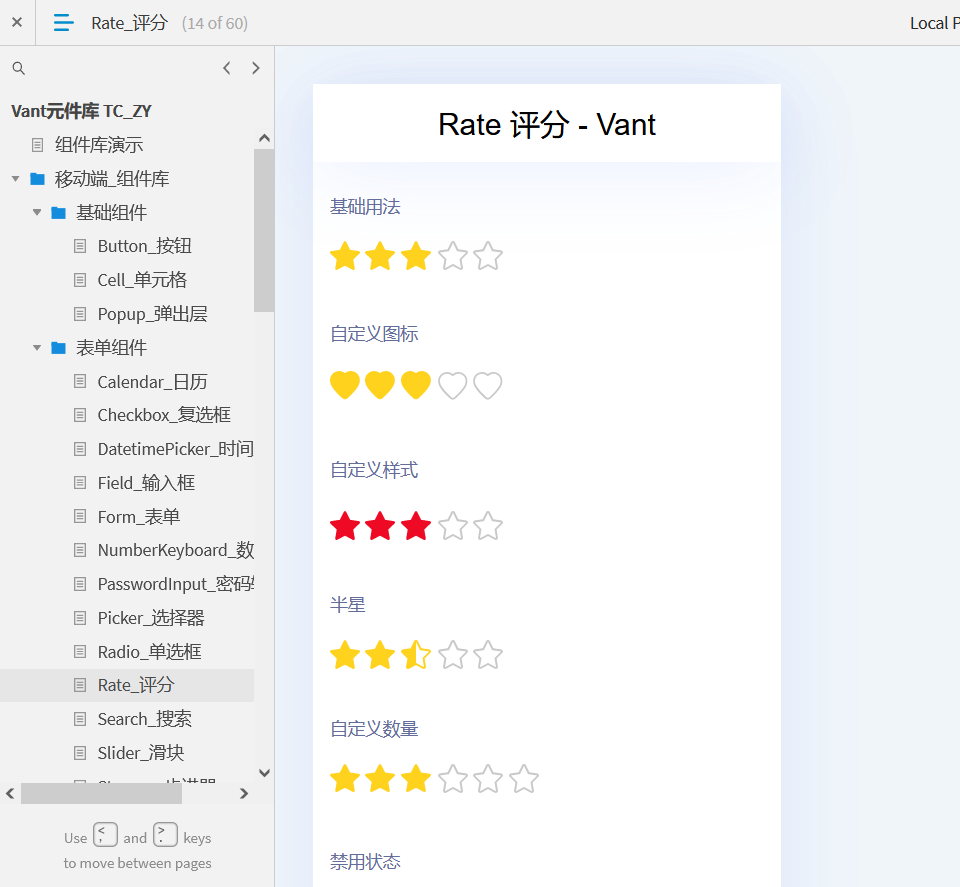960x887 pixels.
Task: Toggle the sitemap hamburger menu icon
Action: pyautogui.click(x=64, y=23)
